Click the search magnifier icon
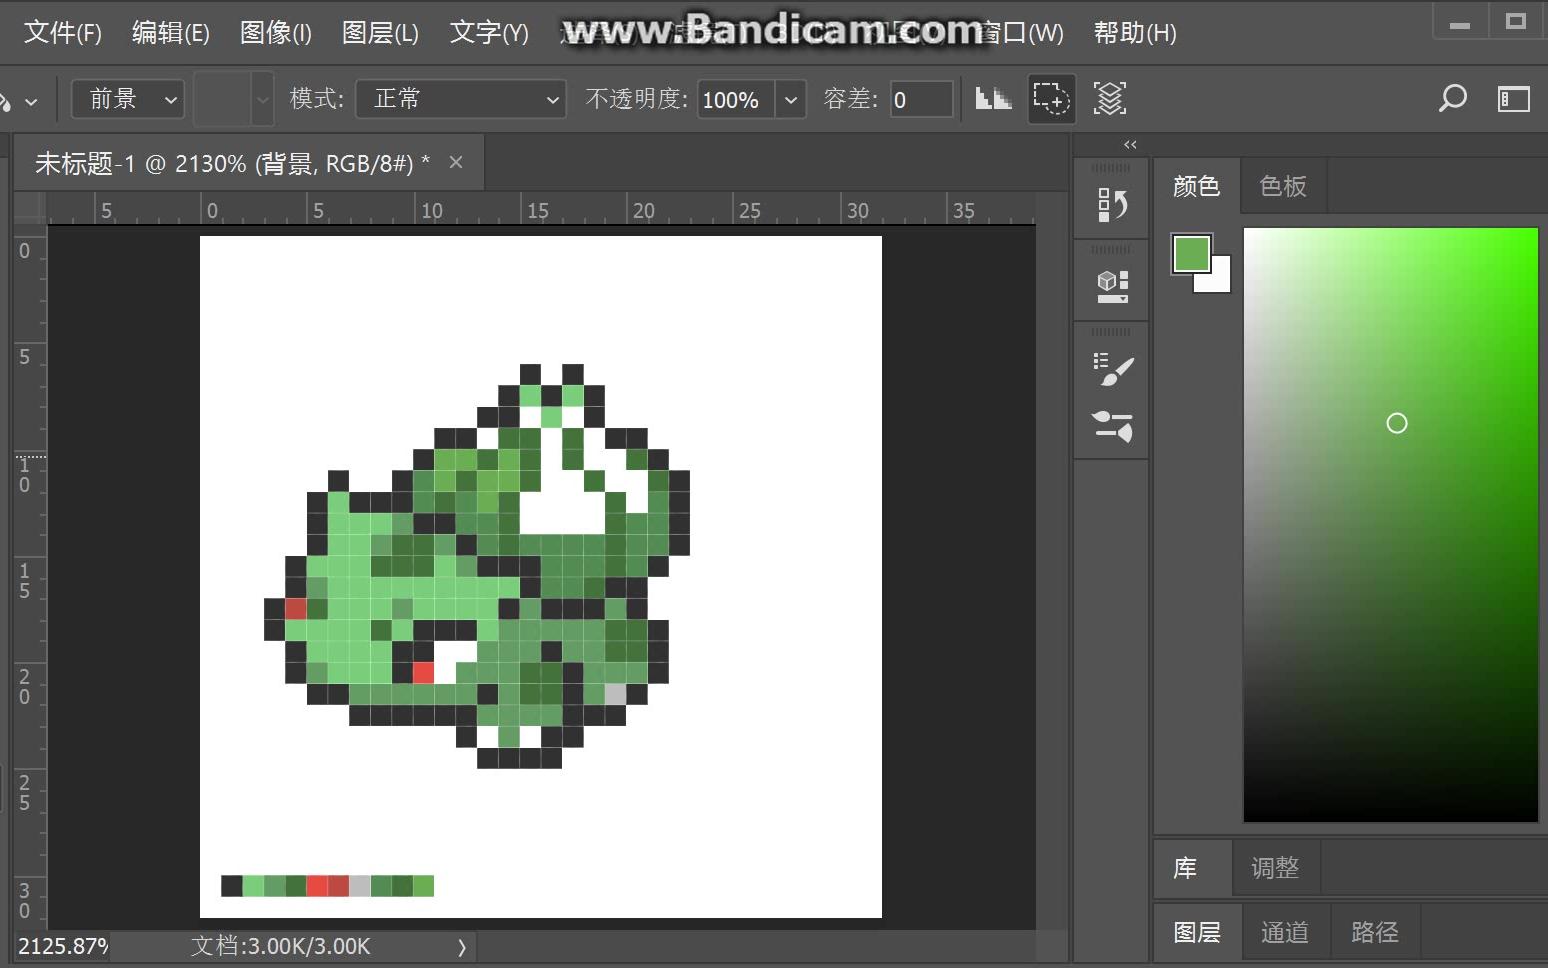Viewport: 1548px width, 968px height. click(1452, 98)
